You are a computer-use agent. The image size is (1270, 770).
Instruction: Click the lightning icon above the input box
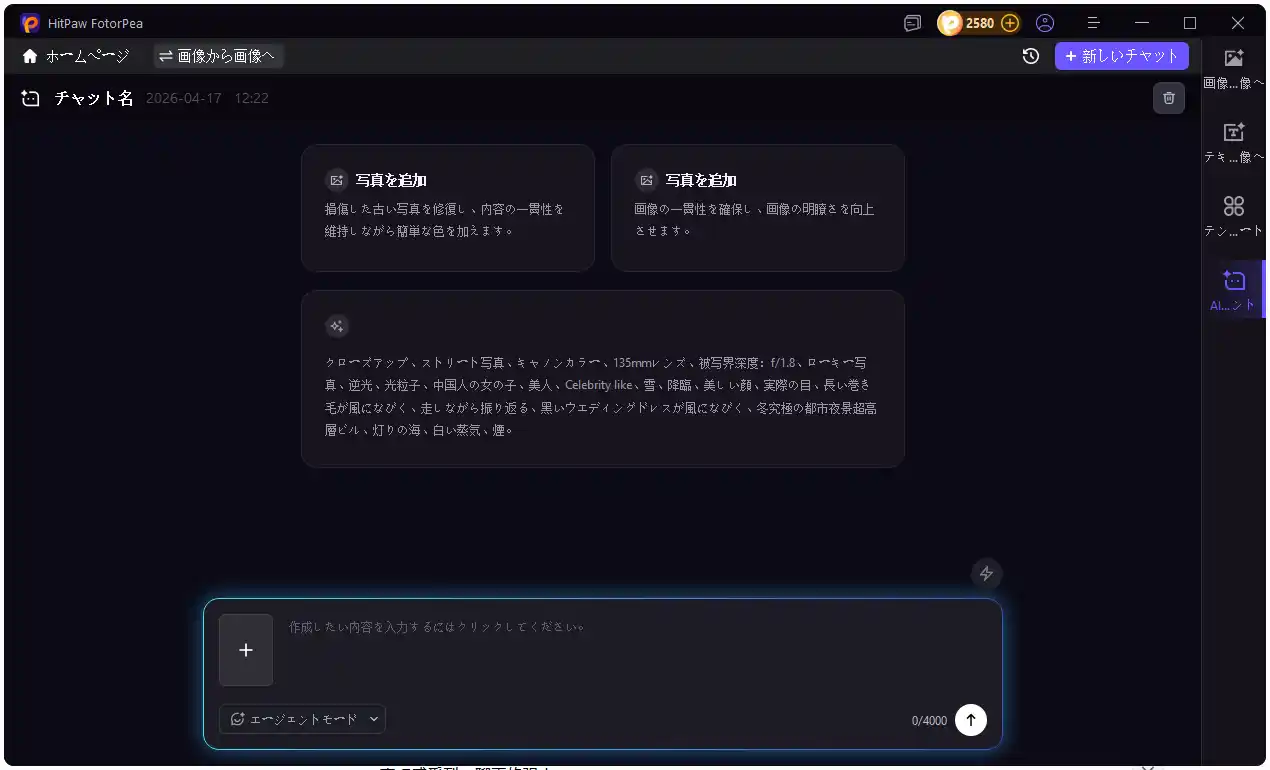986,573
